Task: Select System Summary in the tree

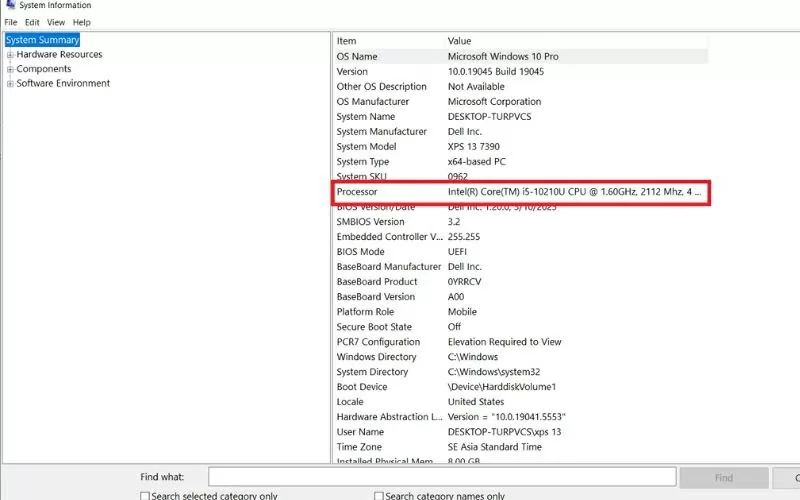Action: [x=42, y=40]
